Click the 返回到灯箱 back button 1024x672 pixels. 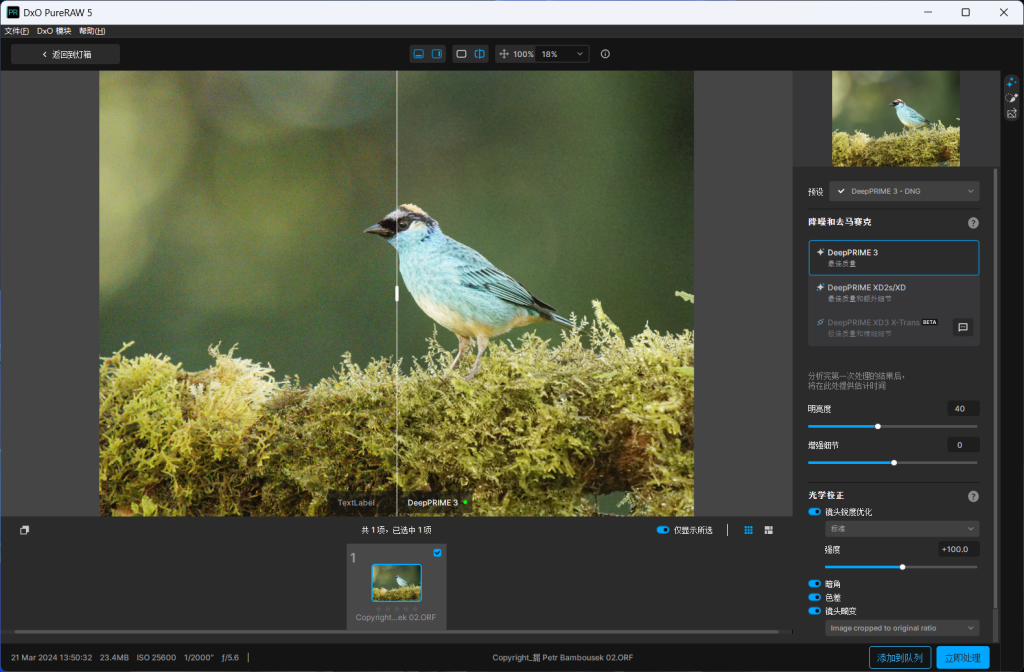point(64,53)
